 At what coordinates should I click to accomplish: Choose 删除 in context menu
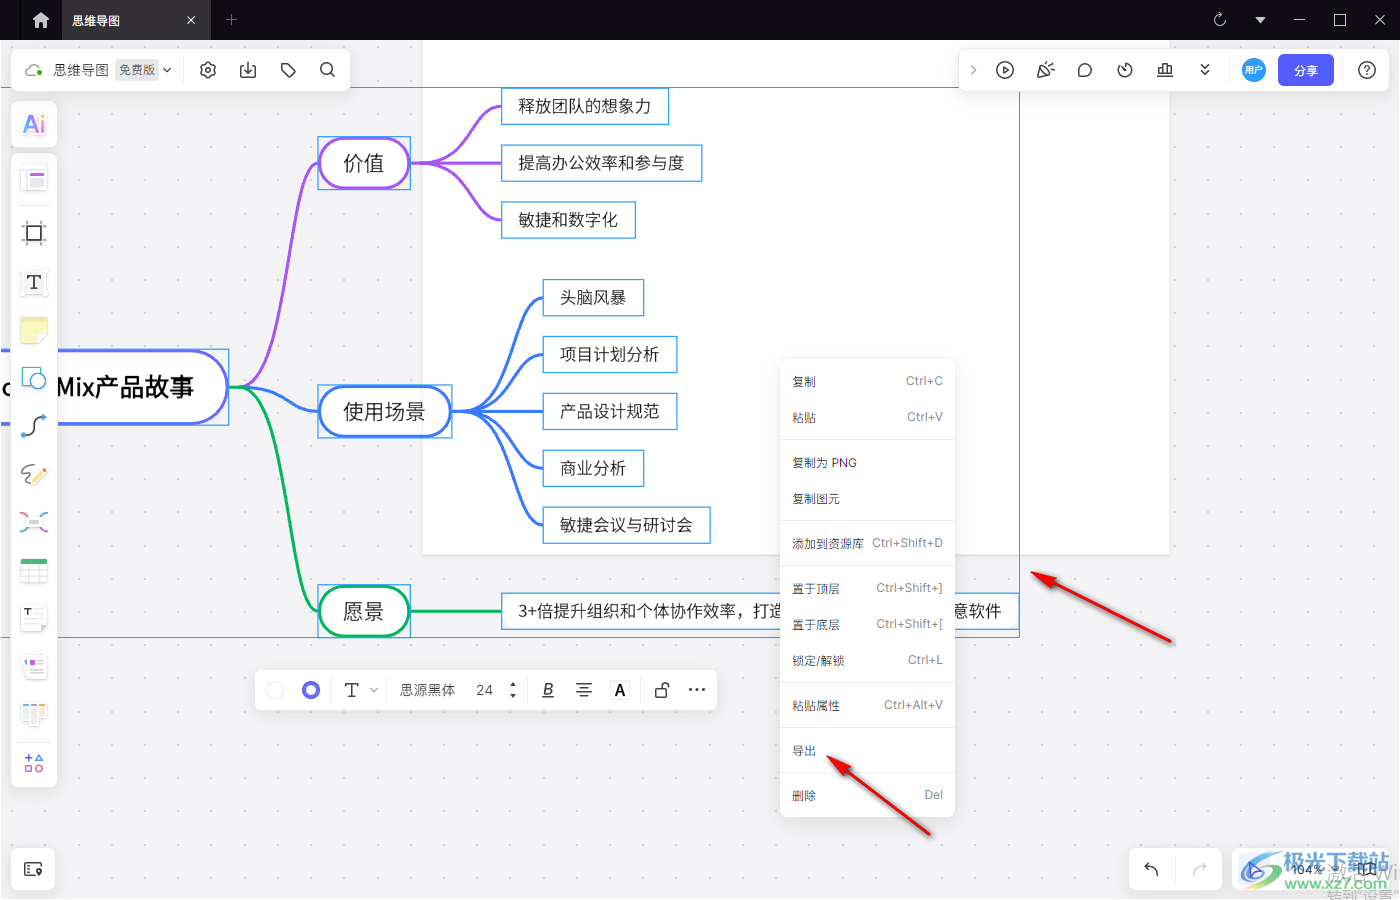[x=867, y=795]
